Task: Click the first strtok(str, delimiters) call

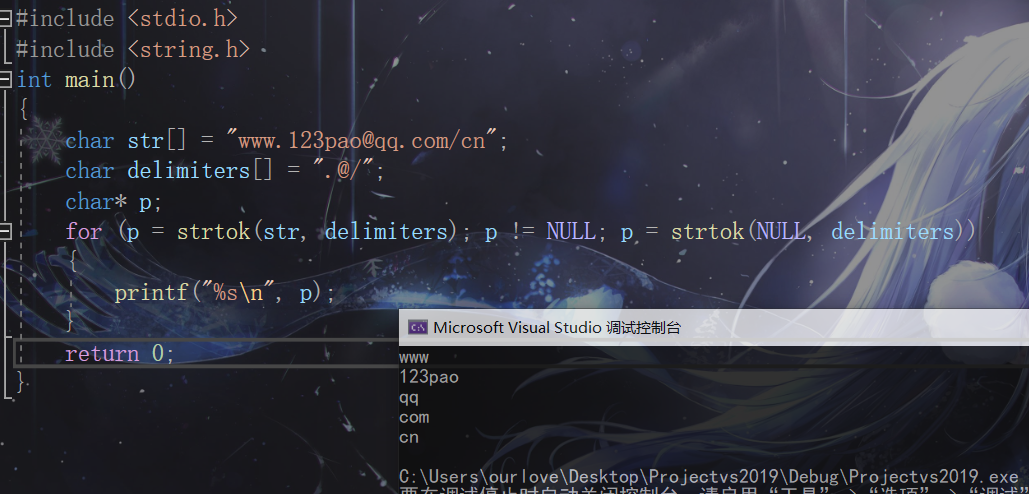Action: pyautogui.click(x=317, y=232)
